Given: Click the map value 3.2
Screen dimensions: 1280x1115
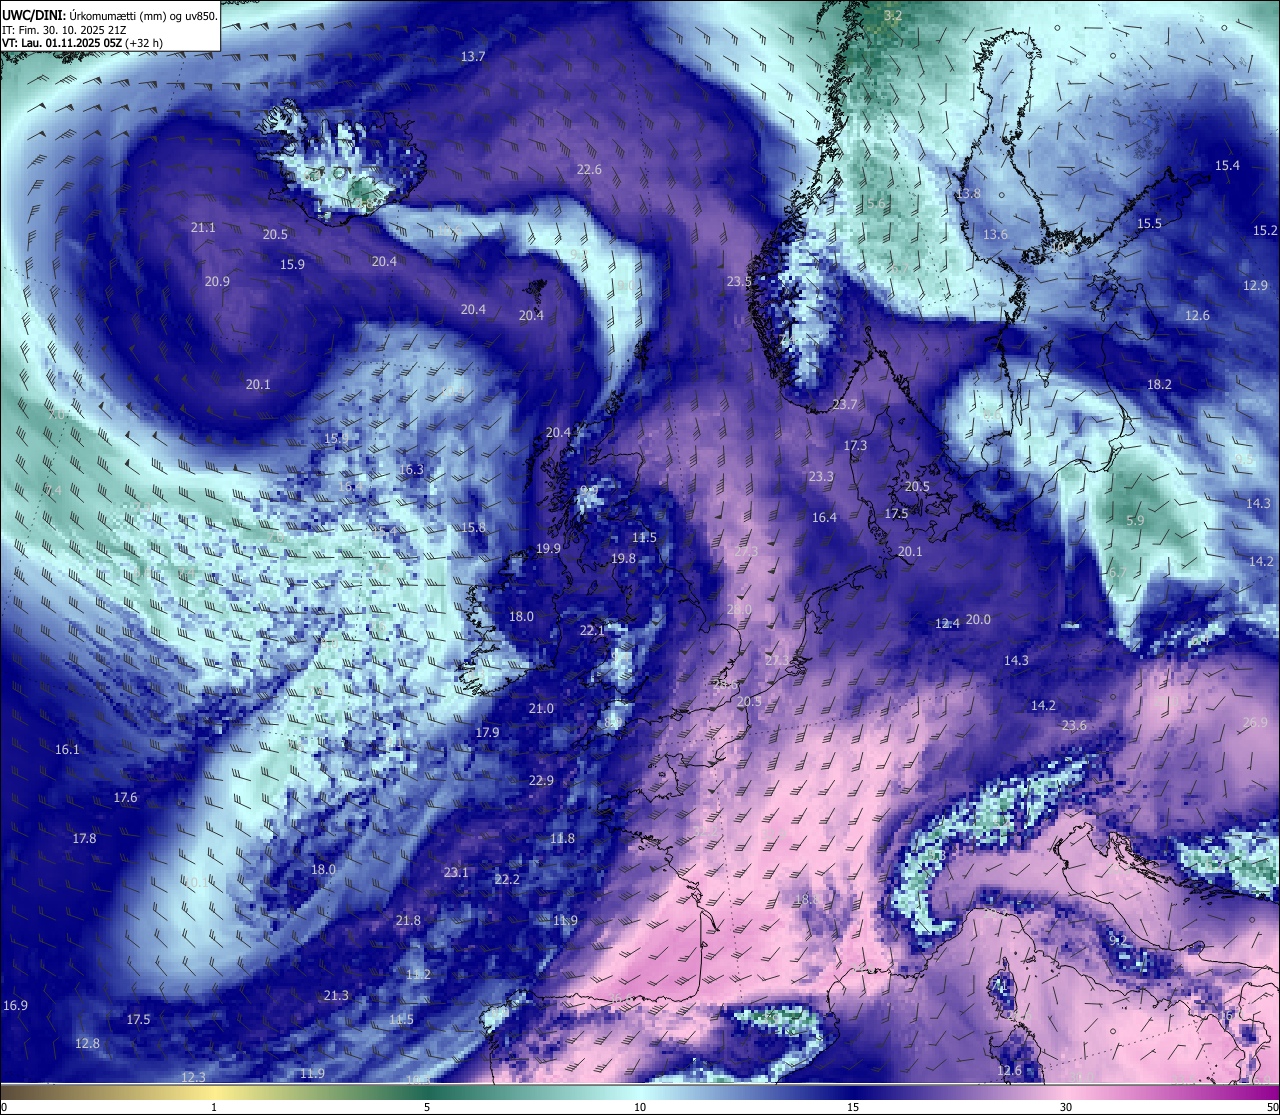Looking at the screenshot, I should coord(894,16).
